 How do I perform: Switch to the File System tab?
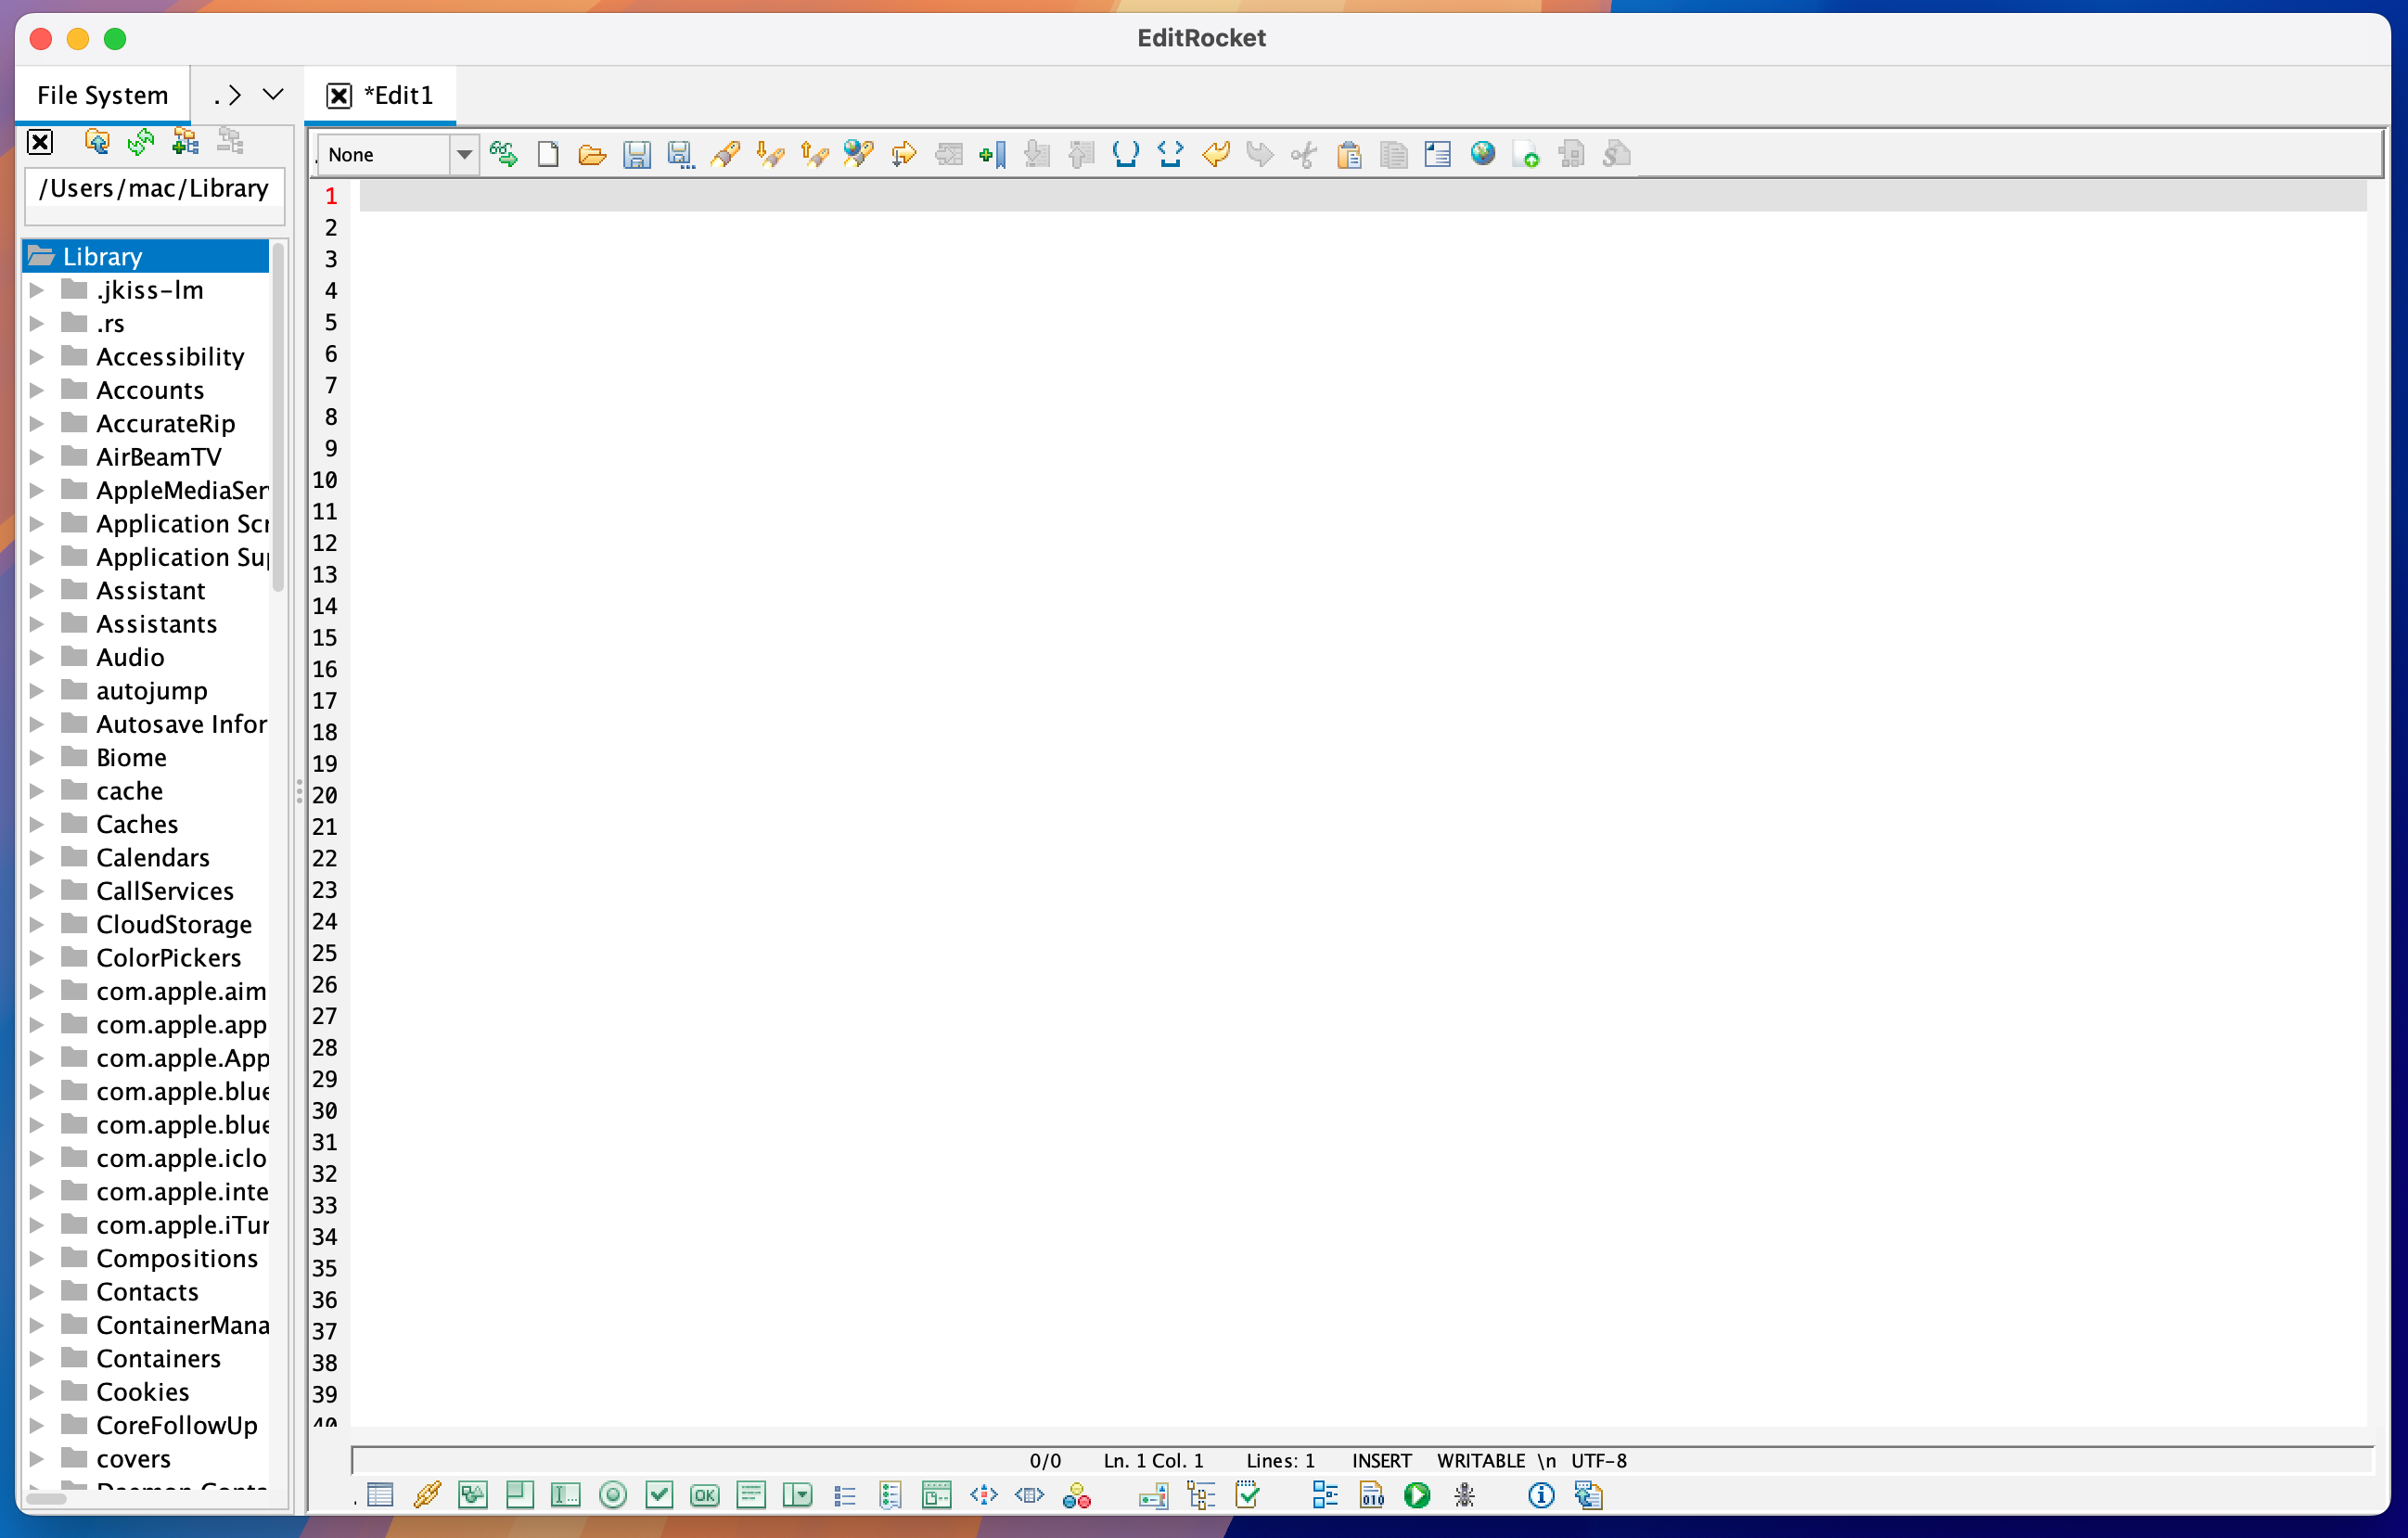[102, 95]
